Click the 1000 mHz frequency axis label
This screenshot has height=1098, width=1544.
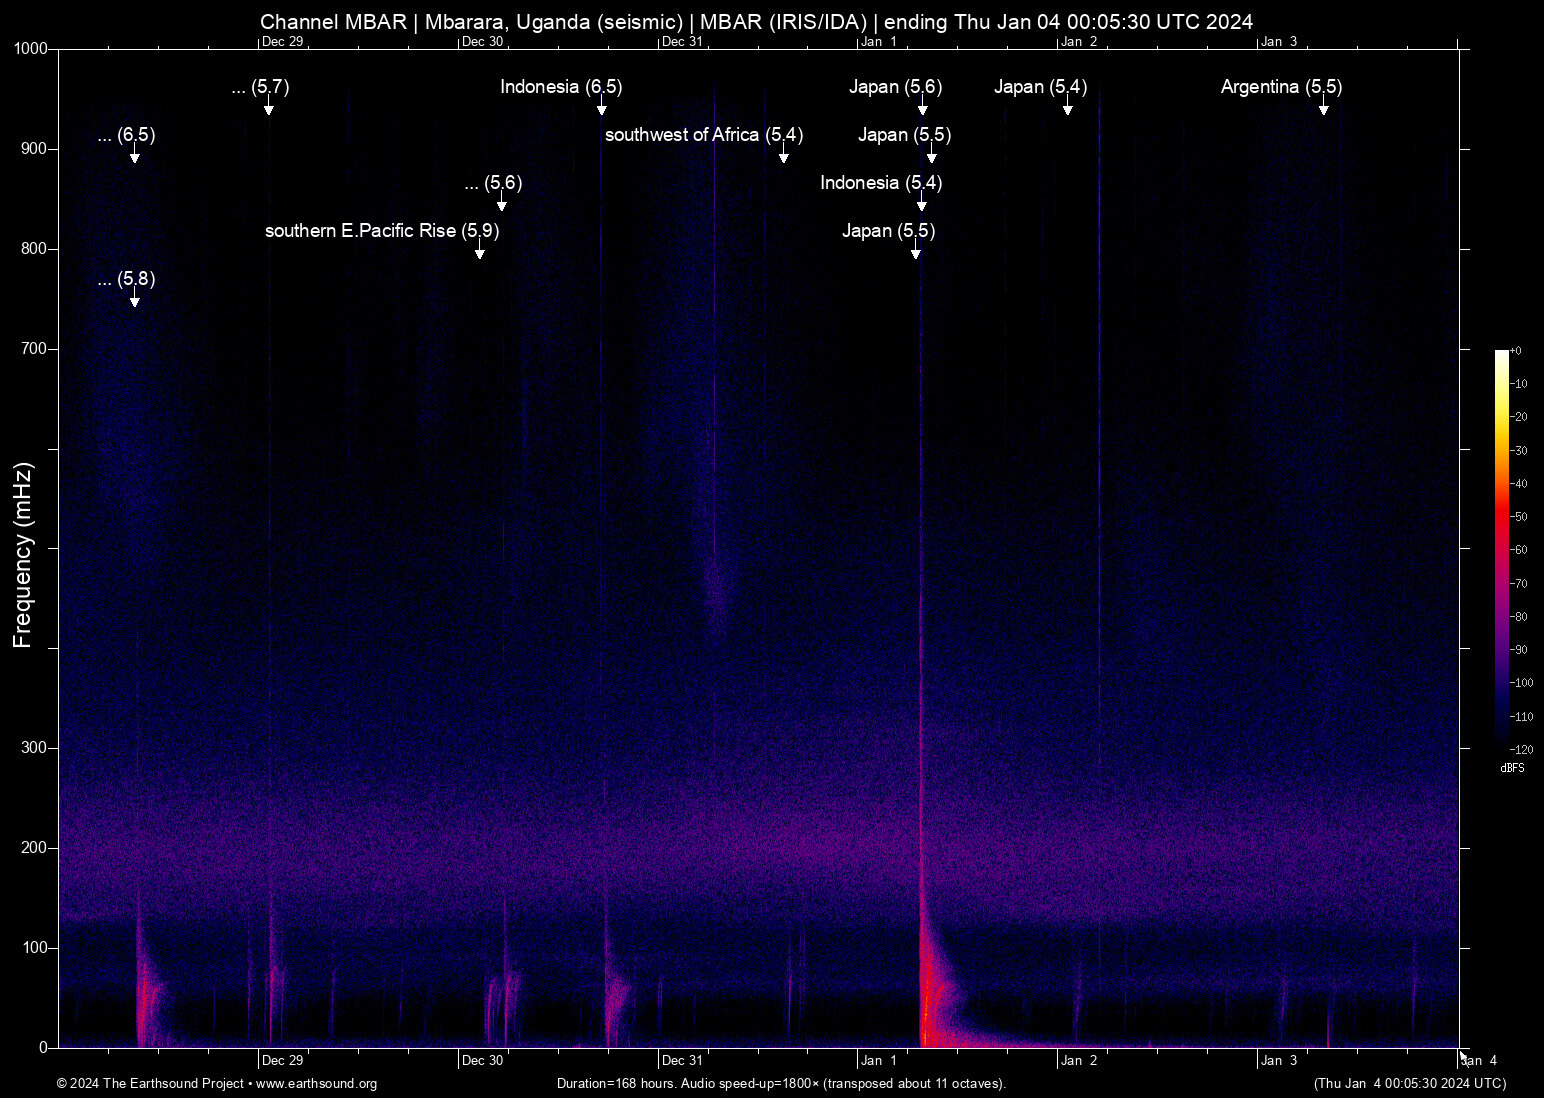point(30,49)
